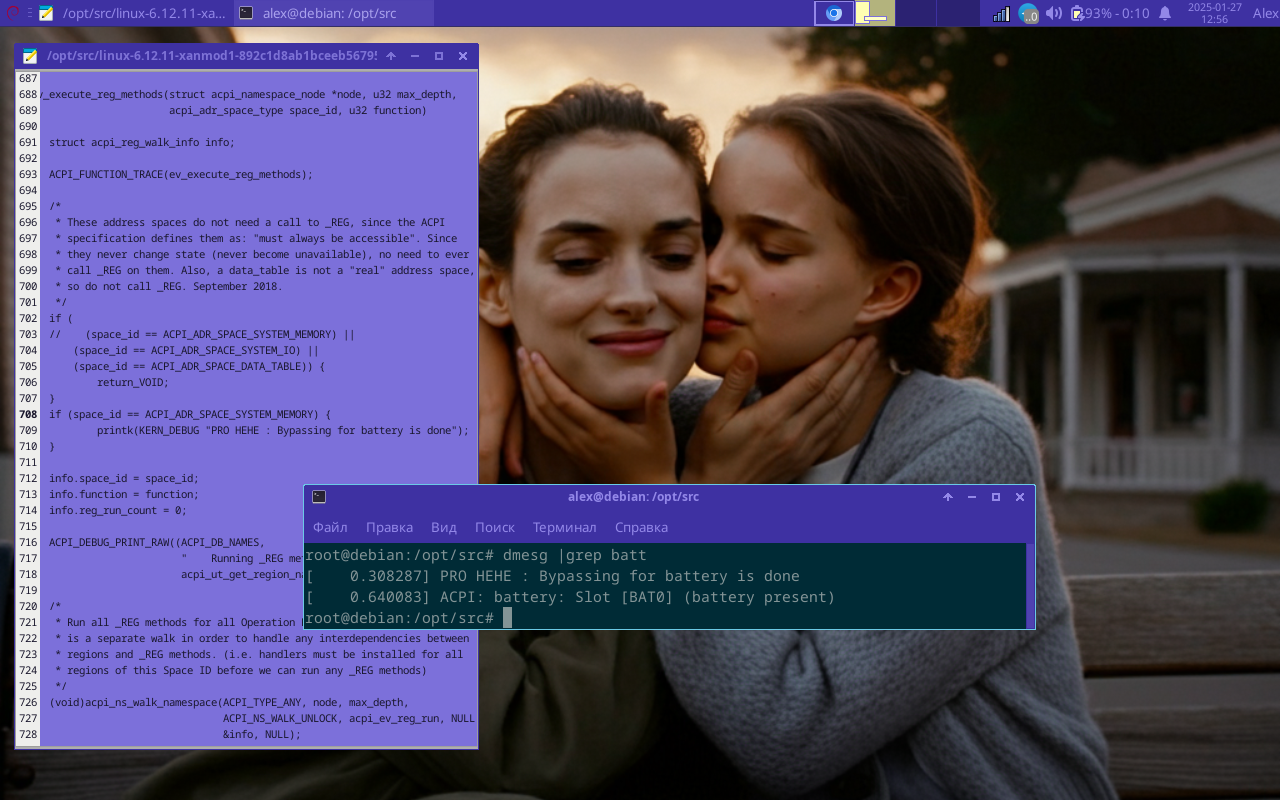
Task: Maximize the terminal window
Action: pos(996,497)
